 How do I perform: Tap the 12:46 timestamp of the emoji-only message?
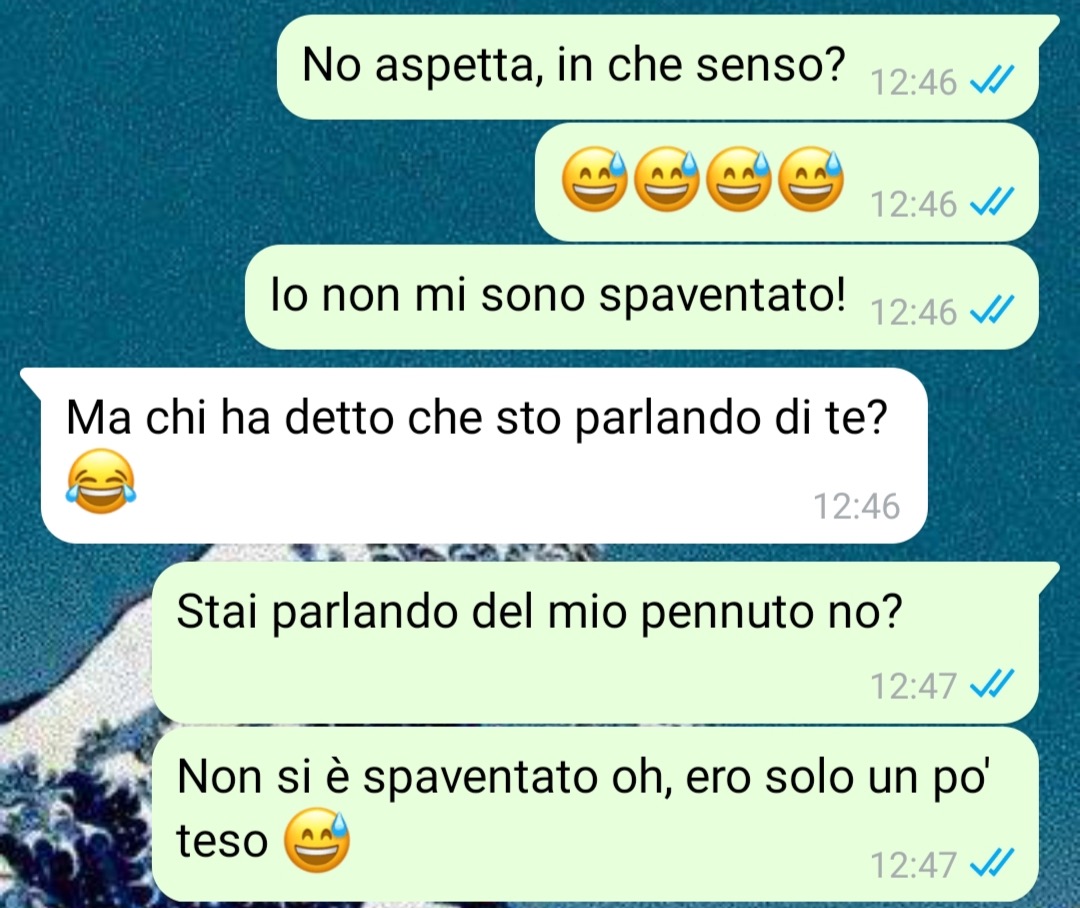tap(913, 205)
